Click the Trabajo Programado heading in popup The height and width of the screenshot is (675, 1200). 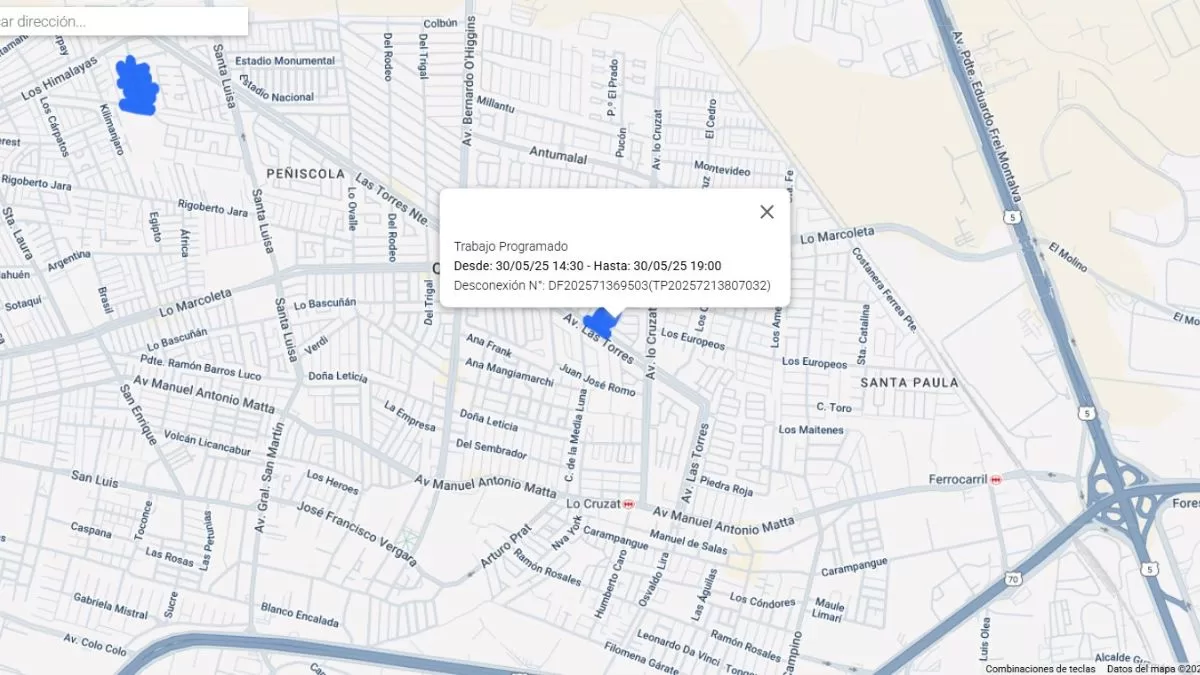[x=510, y=246]
